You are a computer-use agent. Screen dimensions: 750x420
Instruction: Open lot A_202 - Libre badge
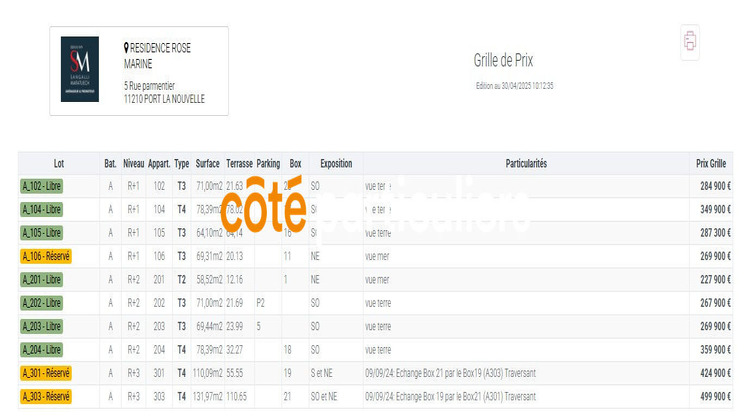click(41, 303)
